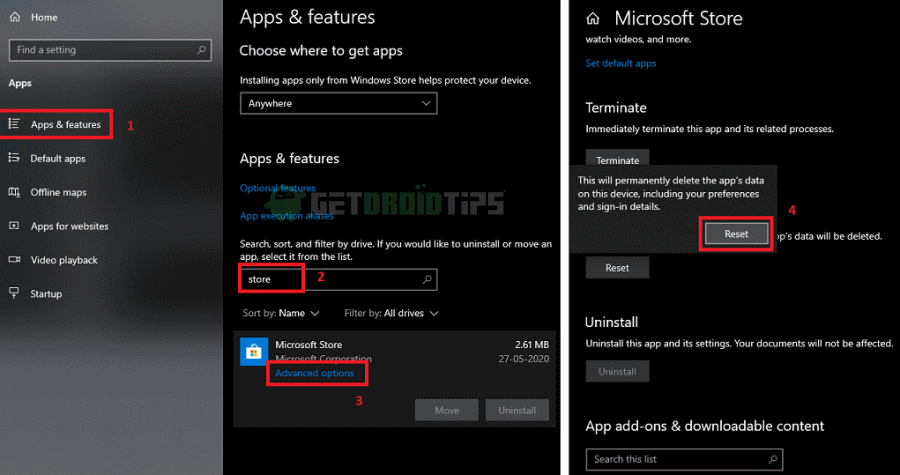Click the Microsoft Store app icon

255,351
